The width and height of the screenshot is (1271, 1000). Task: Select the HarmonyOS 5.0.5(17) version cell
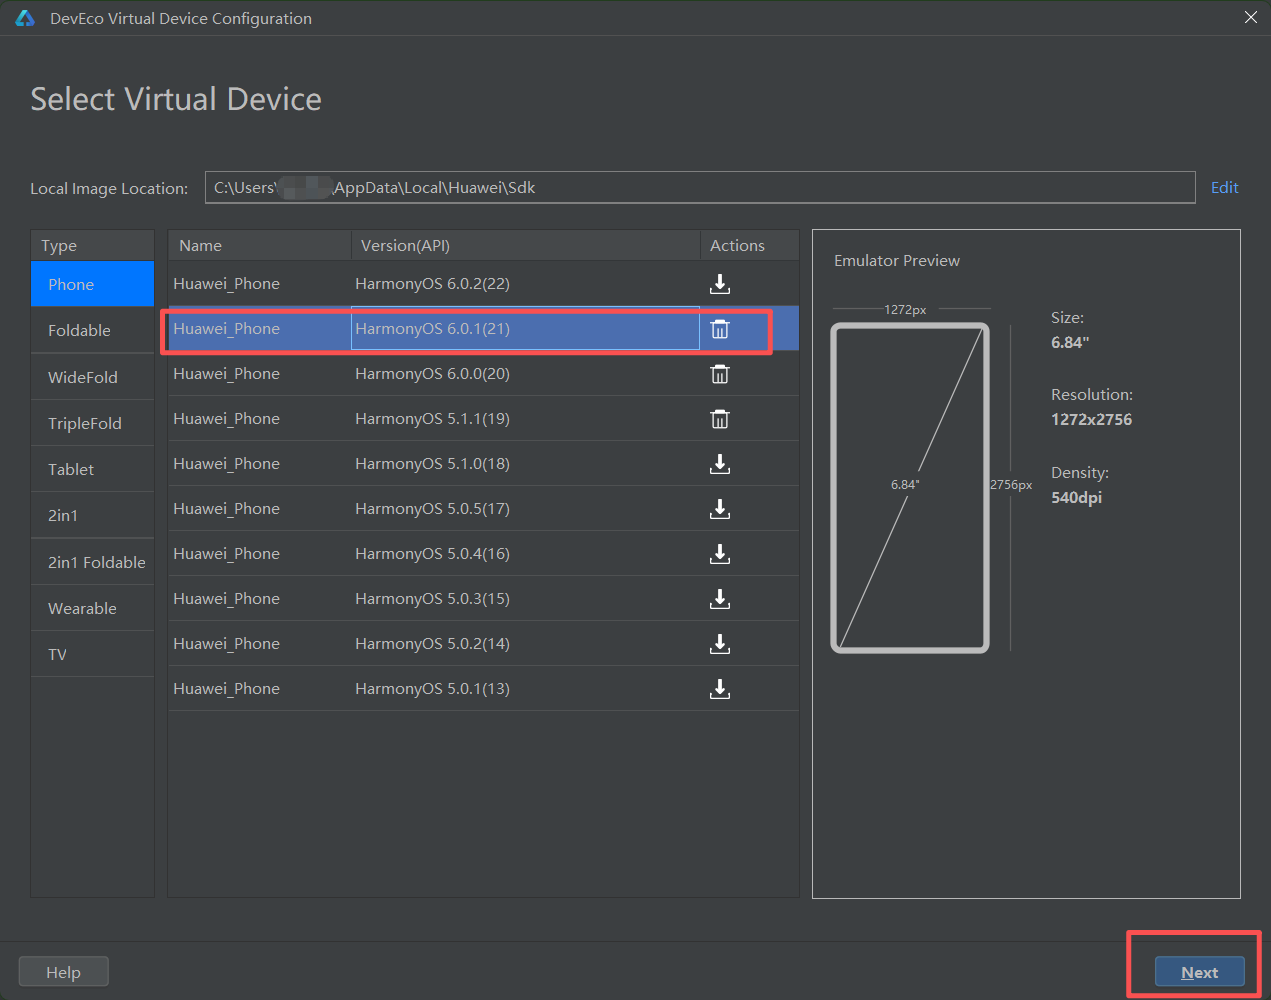point(525,509)
